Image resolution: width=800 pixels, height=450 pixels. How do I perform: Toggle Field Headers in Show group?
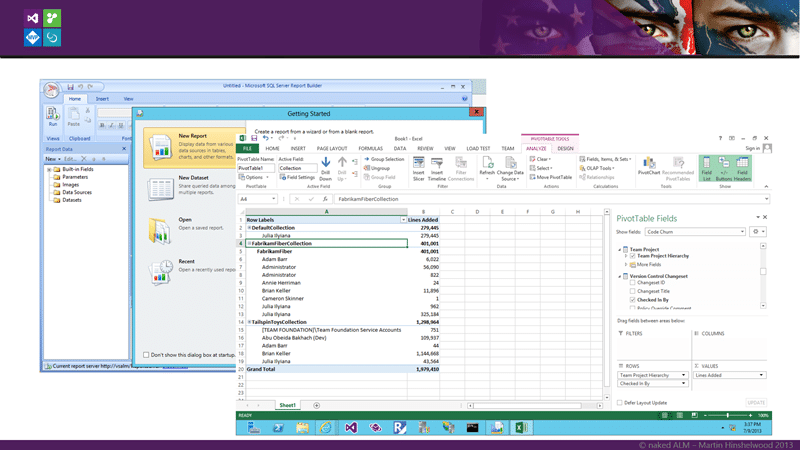click(x=742, y=169)
